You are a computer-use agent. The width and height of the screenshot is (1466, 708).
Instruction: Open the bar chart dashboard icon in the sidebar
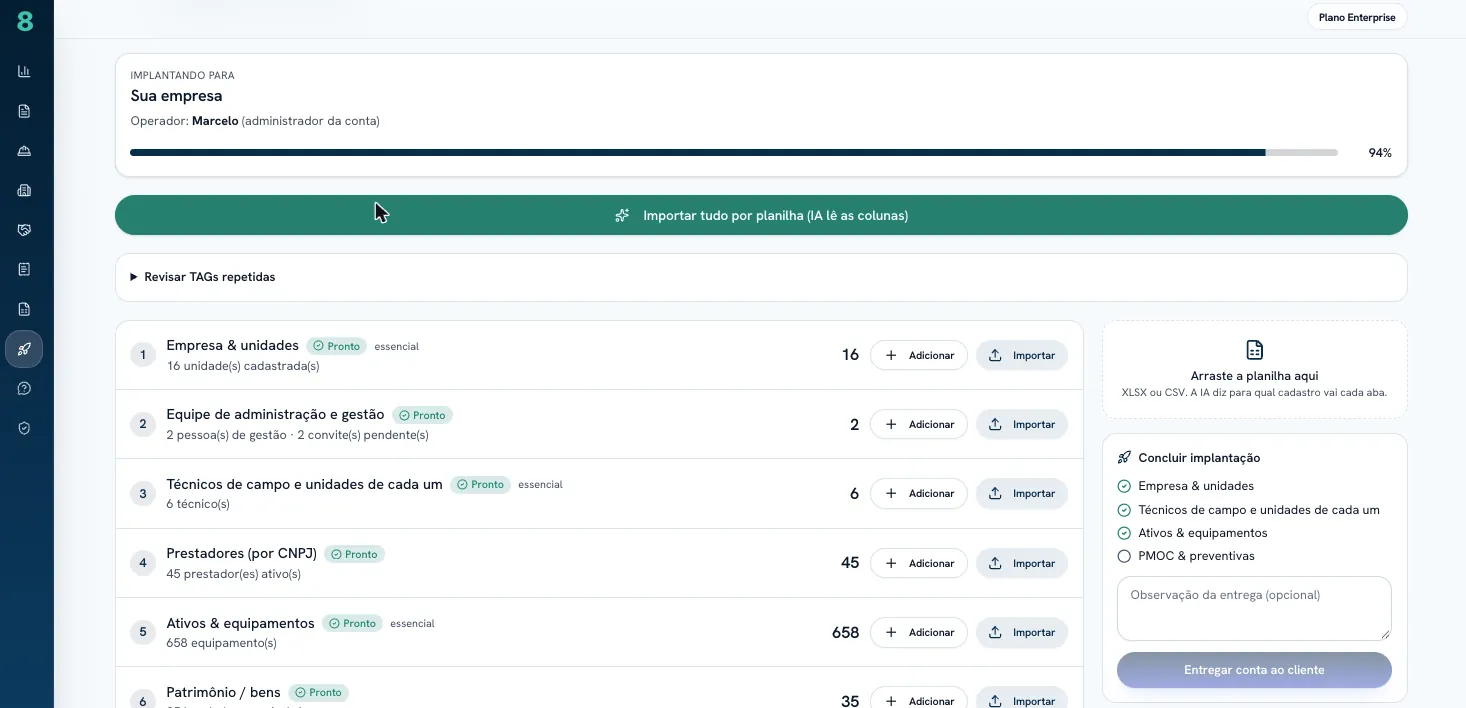click(24, 71)
